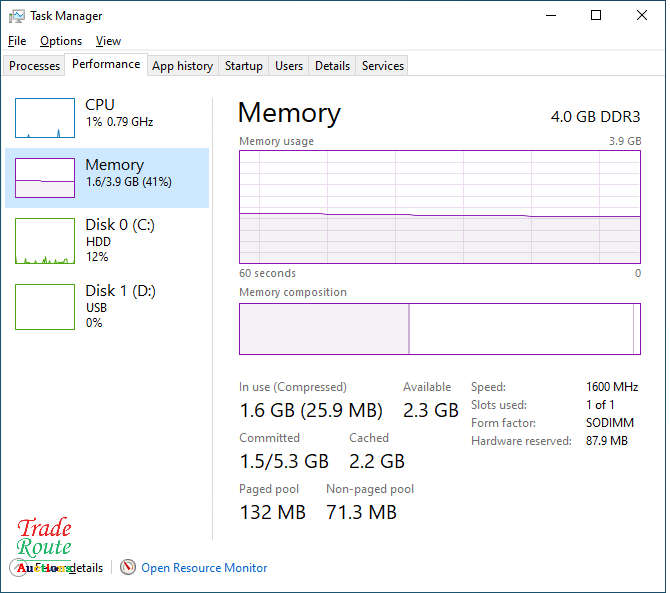Close the Task Manager window

point(641,15)
